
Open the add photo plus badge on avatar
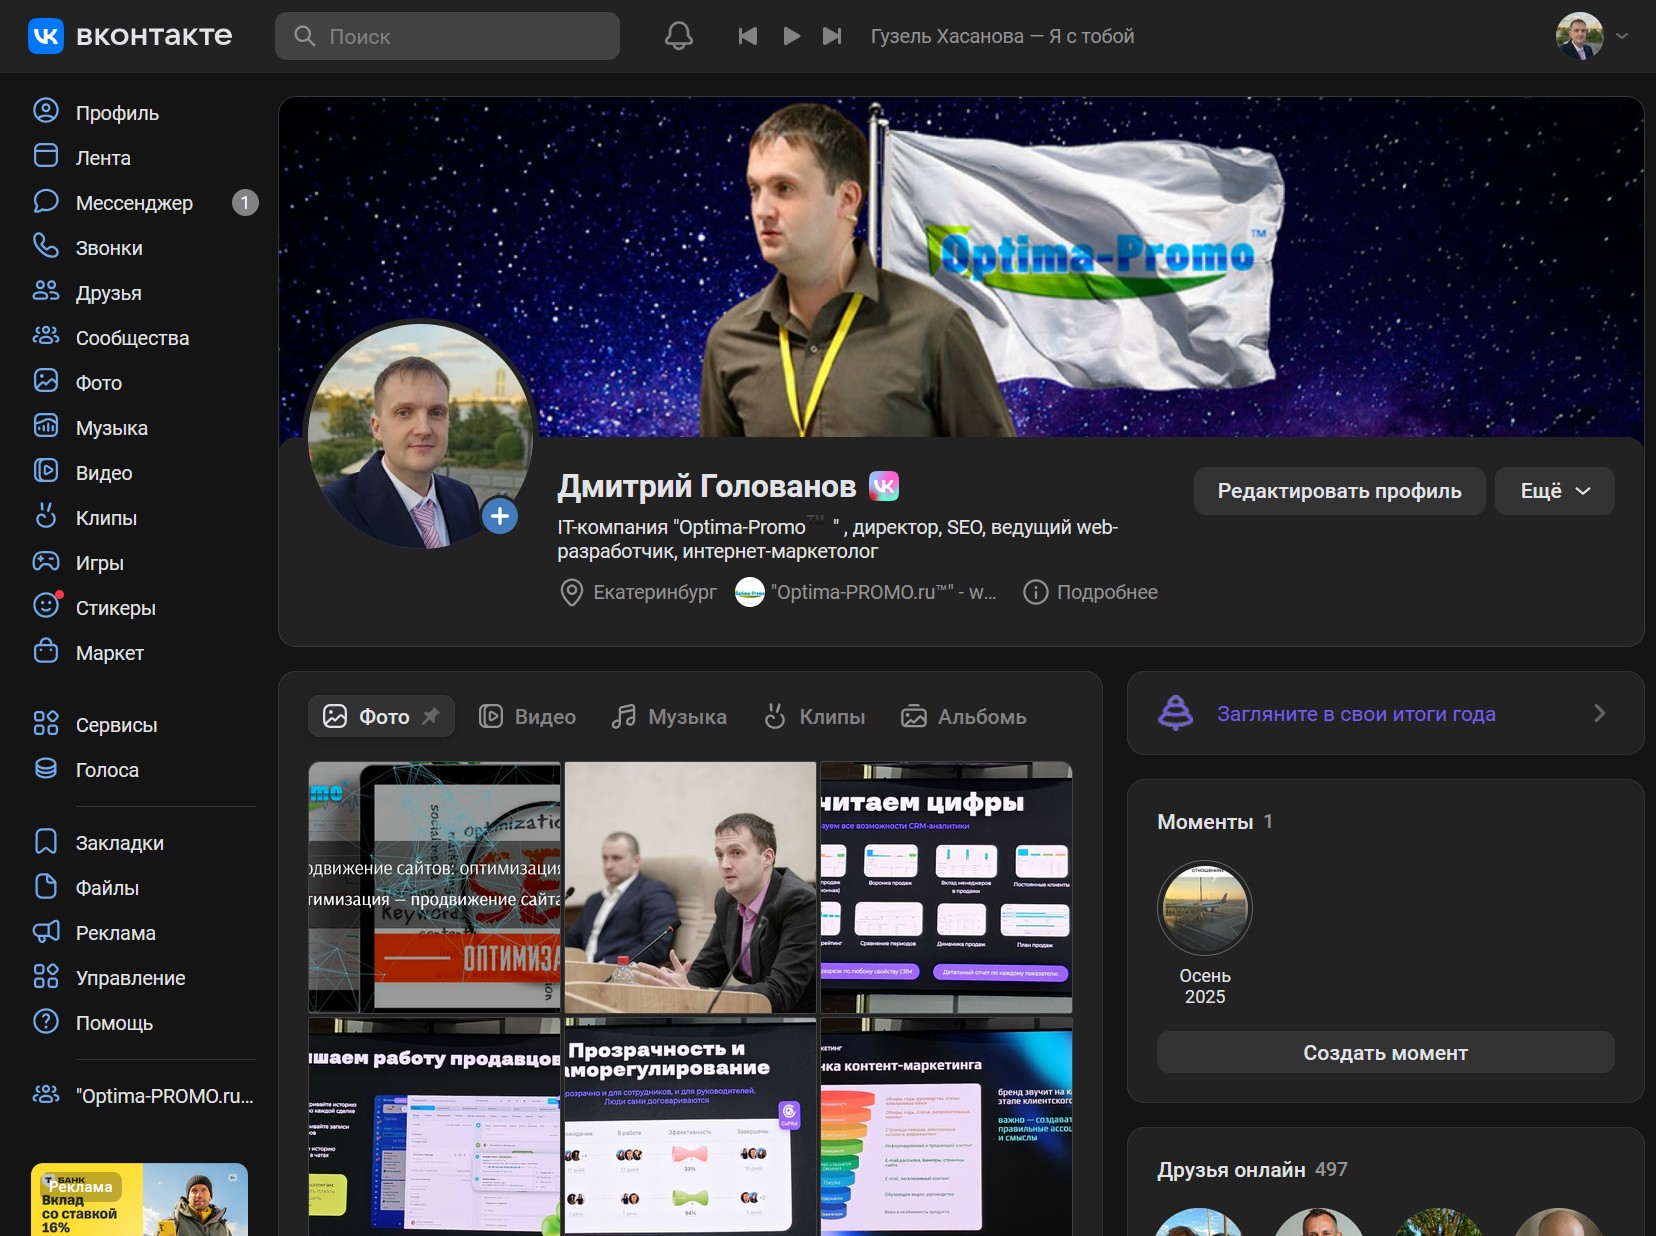(501, 516)
